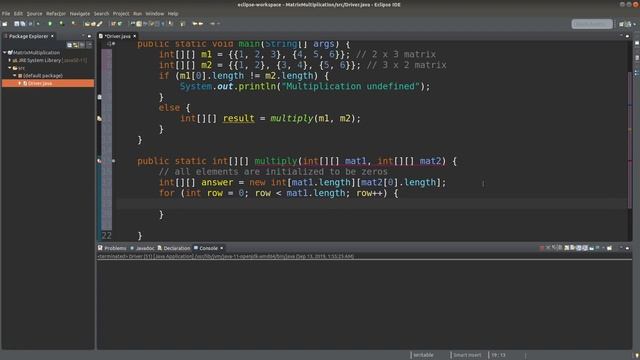Open the Window menu
The width and height of the screenshot is (640, 360).
pyautogui.click(x=155, y=14)
